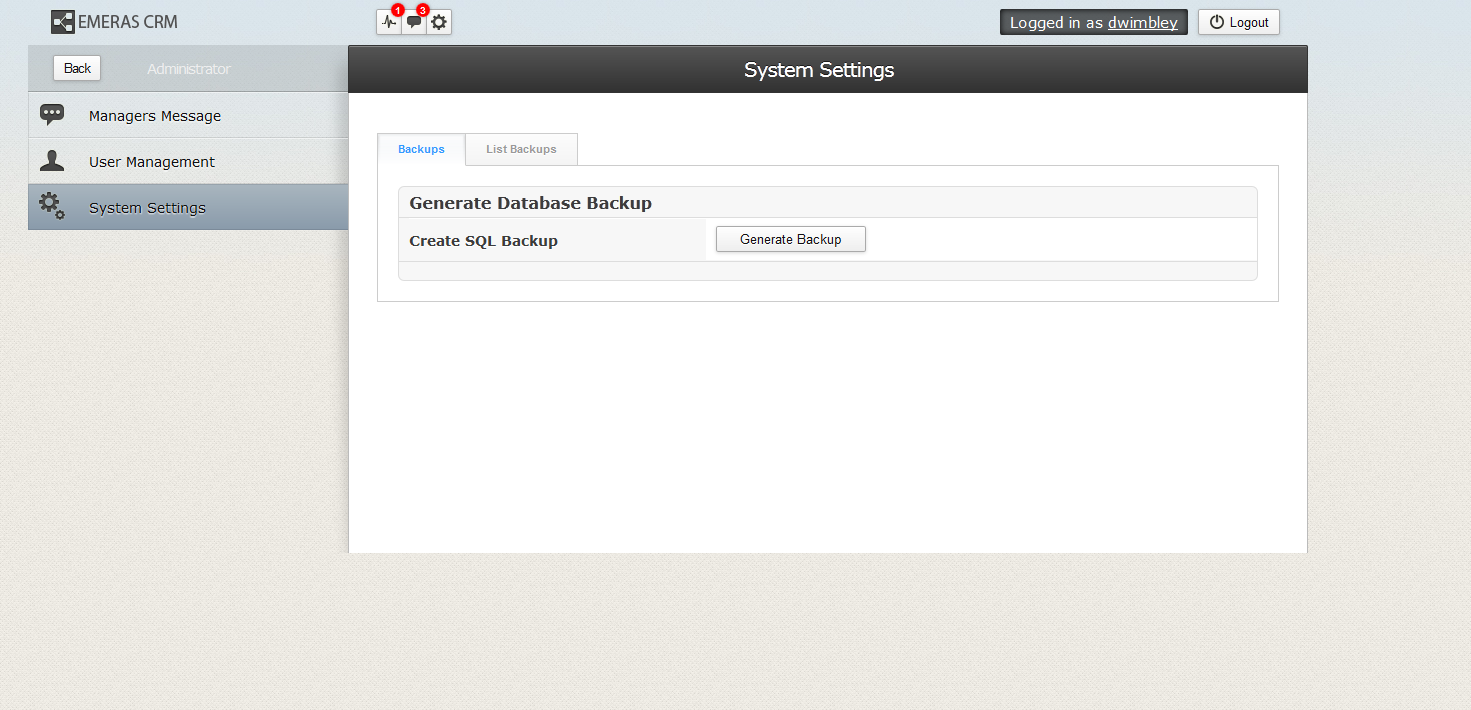1471x710 pixels.
Task: Click the EMERAS CRM logo icon
Action: click(x=63, y=22)
